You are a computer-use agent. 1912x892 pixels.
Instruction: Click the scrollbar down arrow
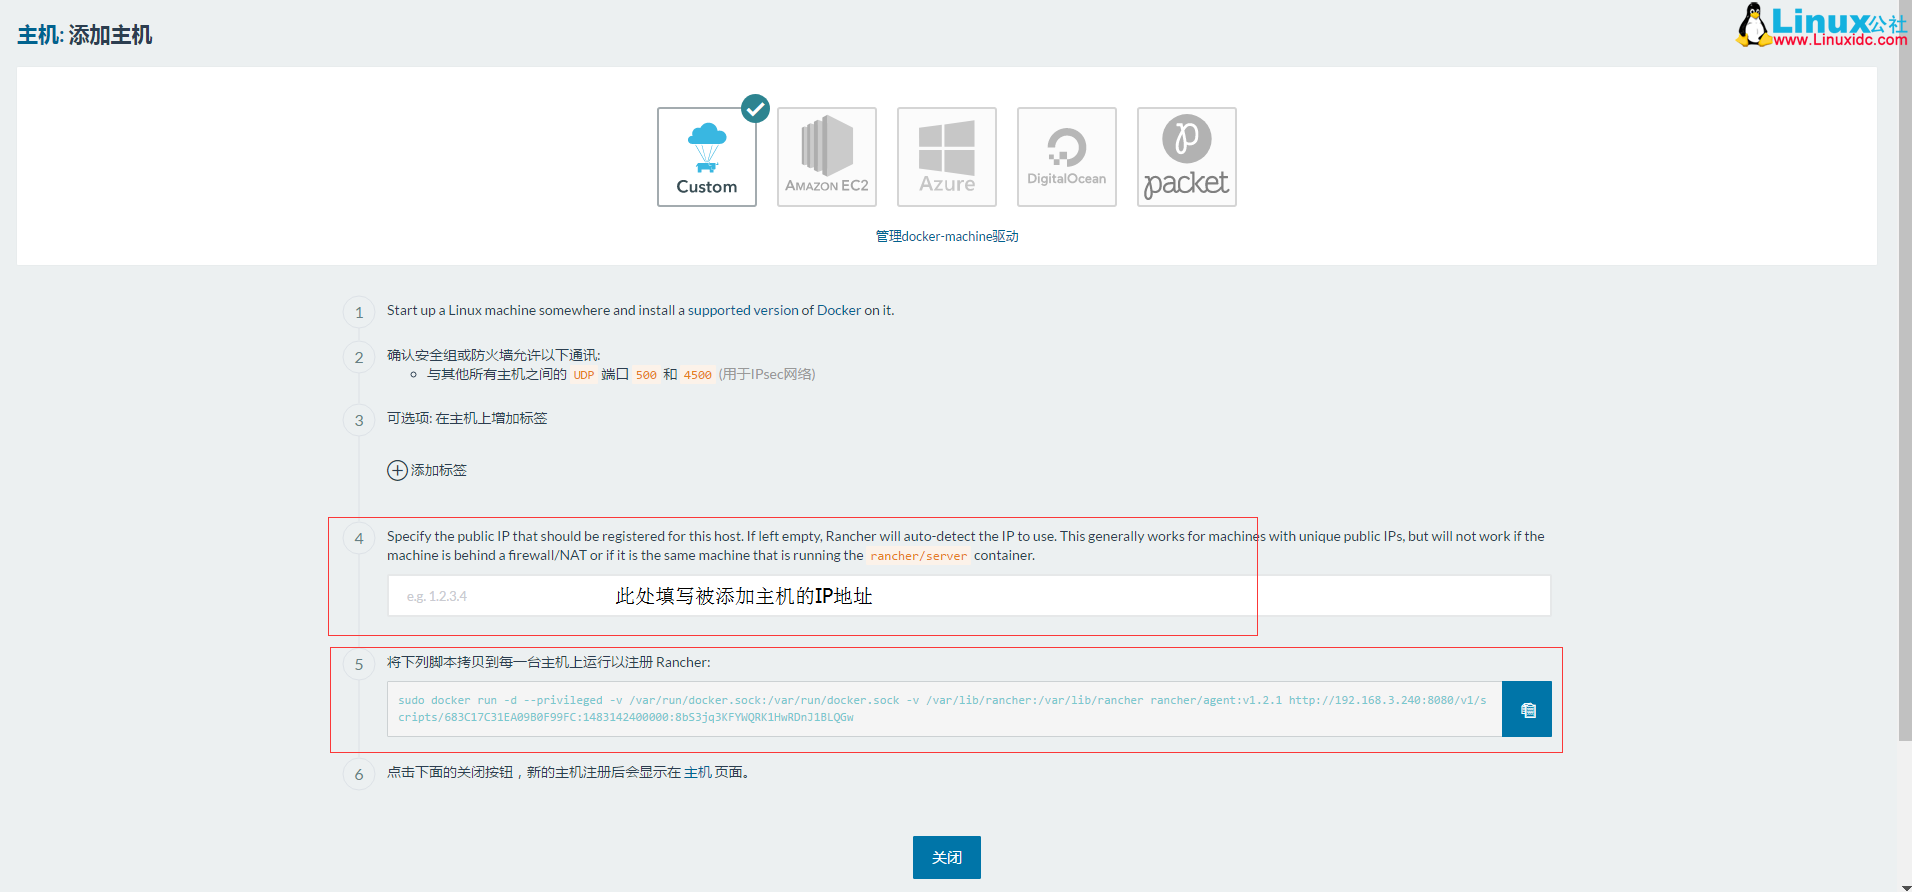tap(1905, 886)
